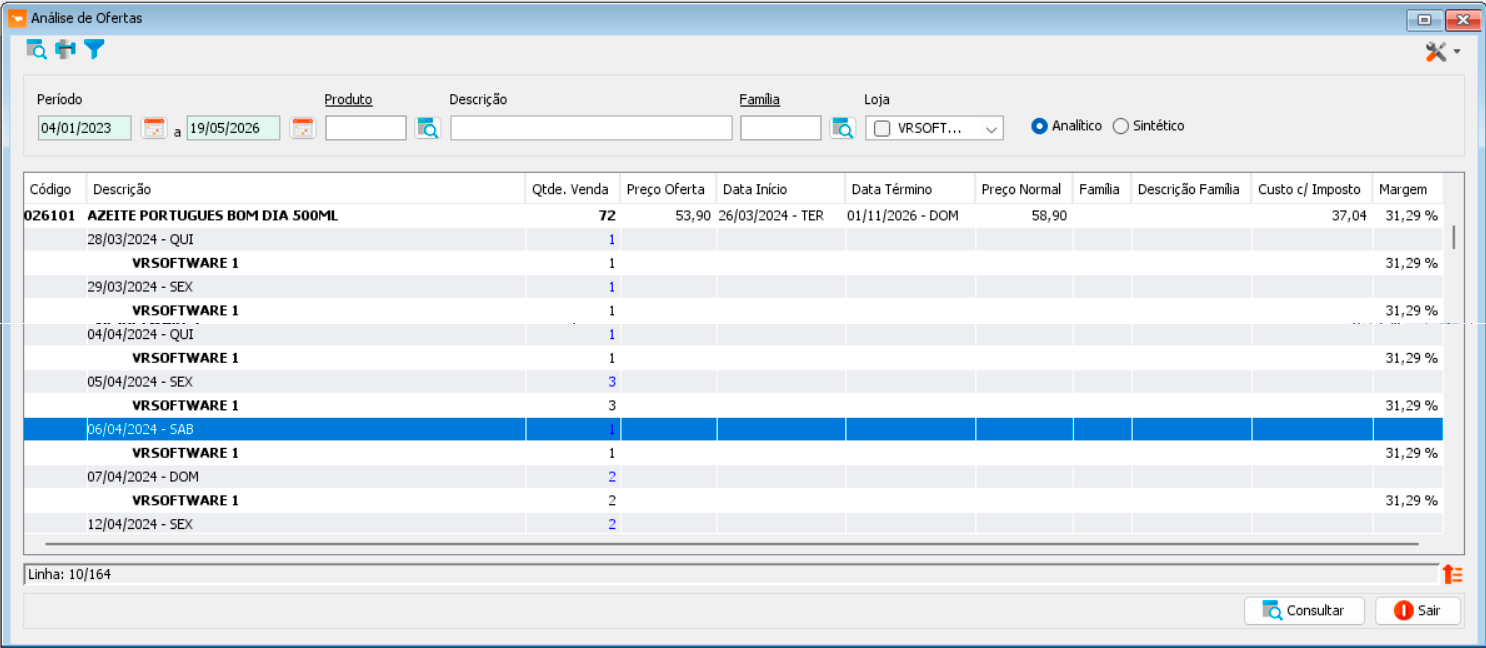Click the Sair button
This screenshot has width=1486, height=648.
tap(1418, 610)
